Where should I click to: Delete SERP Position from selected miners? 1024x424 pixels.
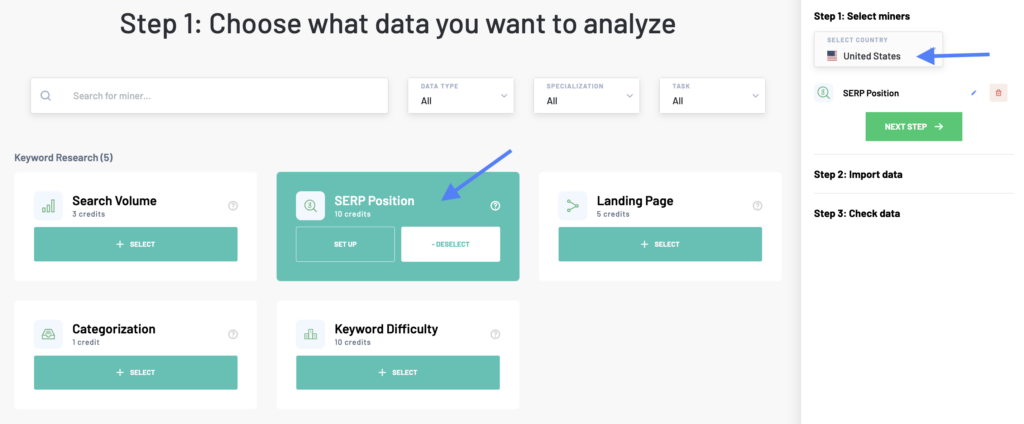[x=998, y=93]
